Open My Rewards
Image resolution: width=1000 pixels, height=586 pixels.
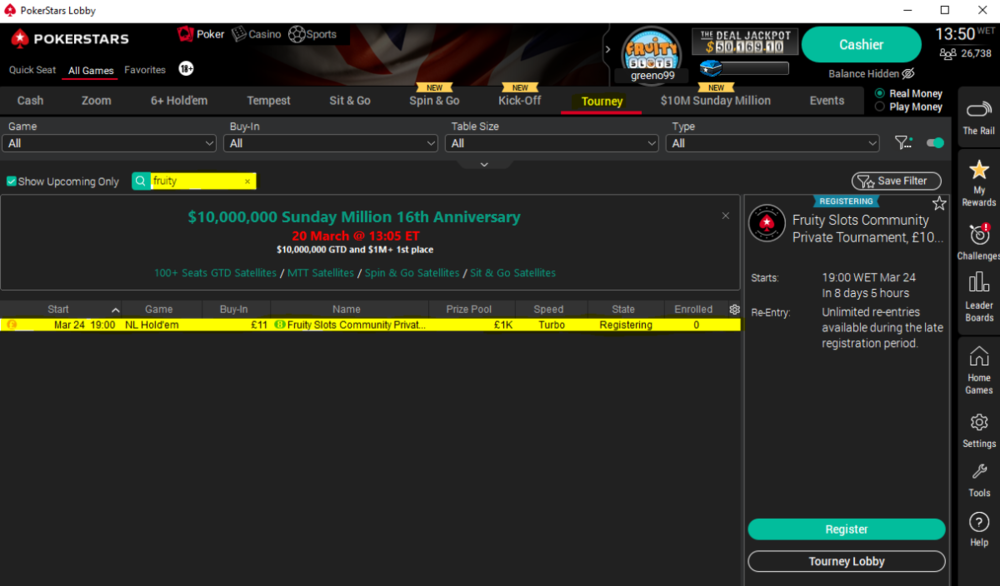(x=978, y=180)
